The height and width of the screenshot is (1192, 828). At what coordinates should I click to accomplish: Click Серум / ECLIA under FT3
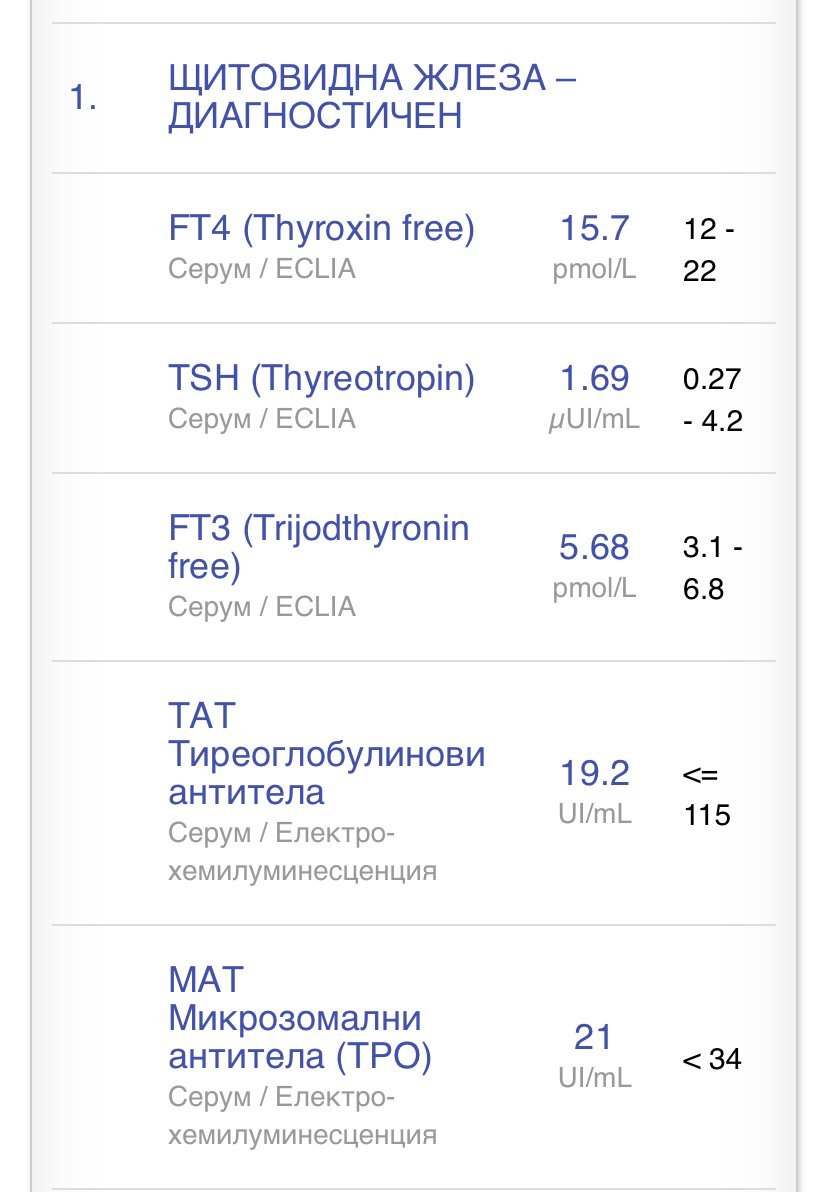click(261, 607)
